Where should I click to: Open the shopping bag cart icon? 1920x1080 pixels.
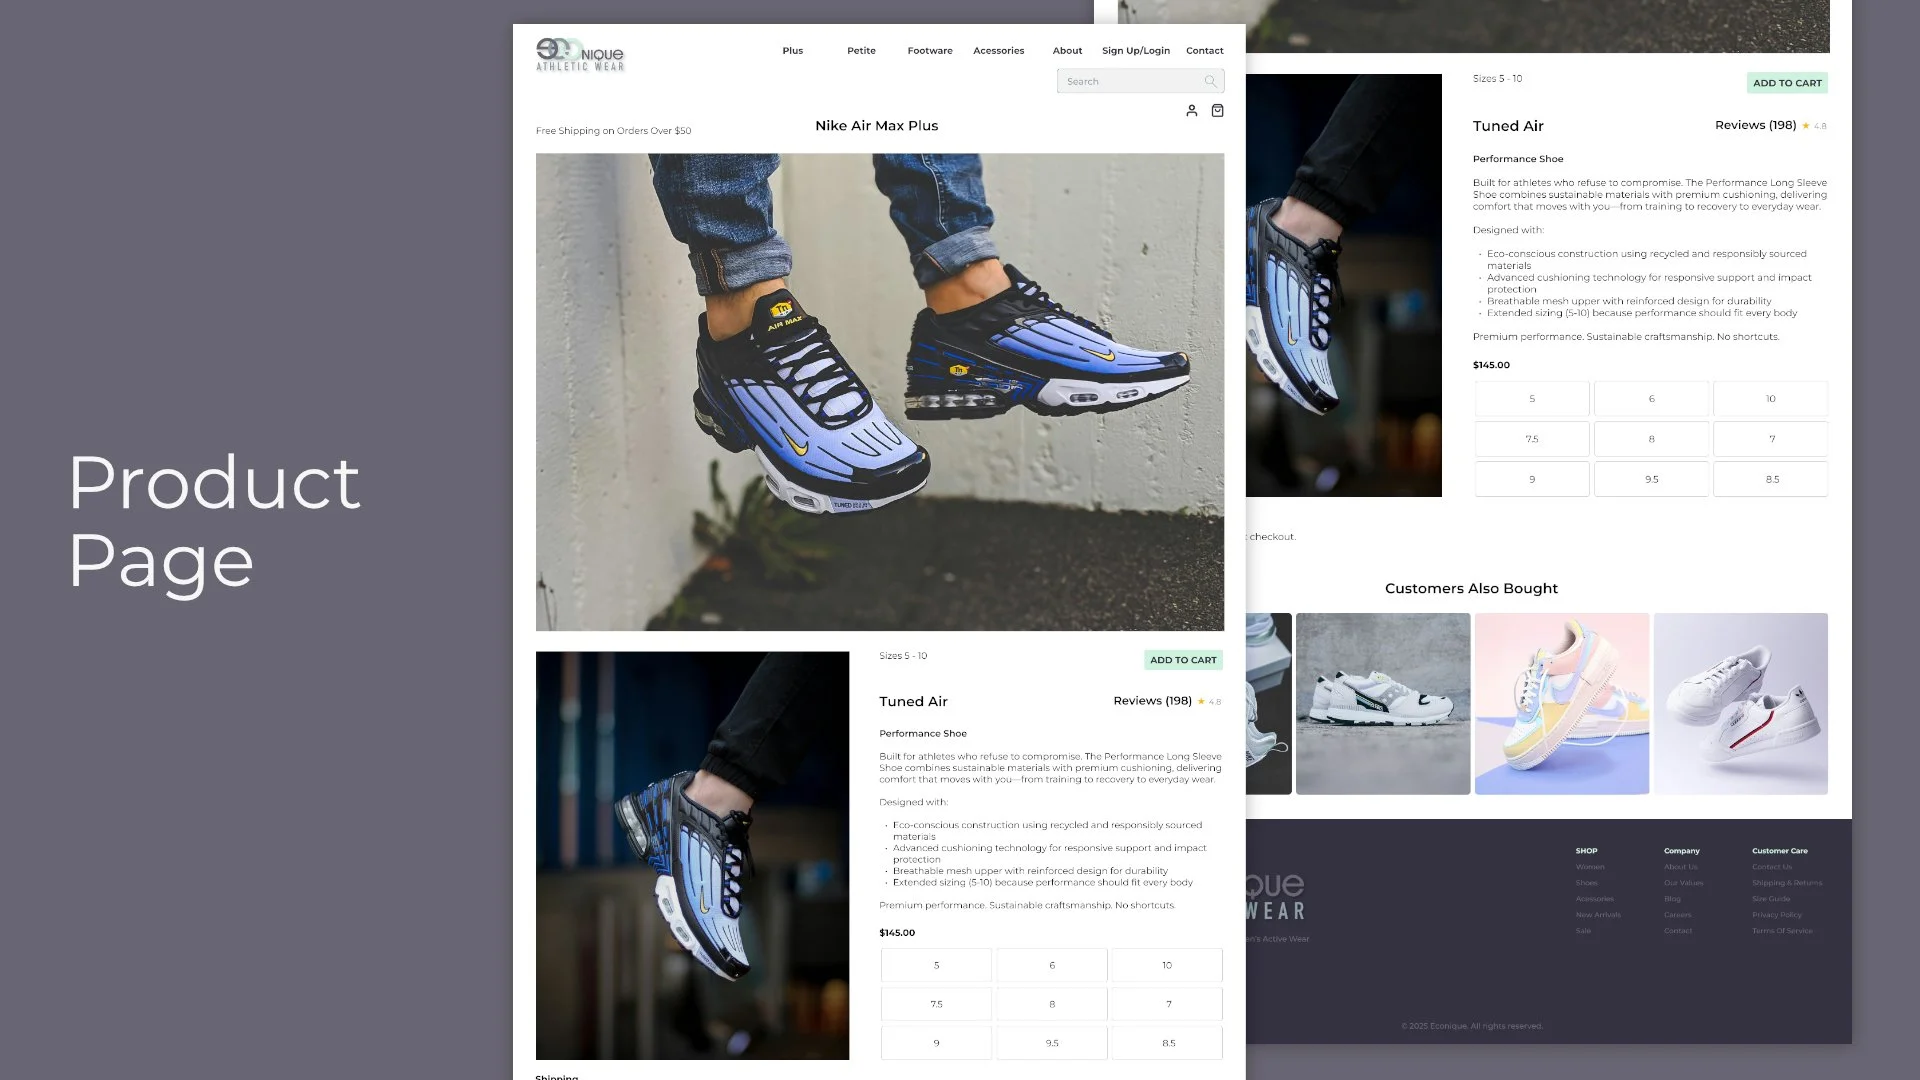point(1217,111)
